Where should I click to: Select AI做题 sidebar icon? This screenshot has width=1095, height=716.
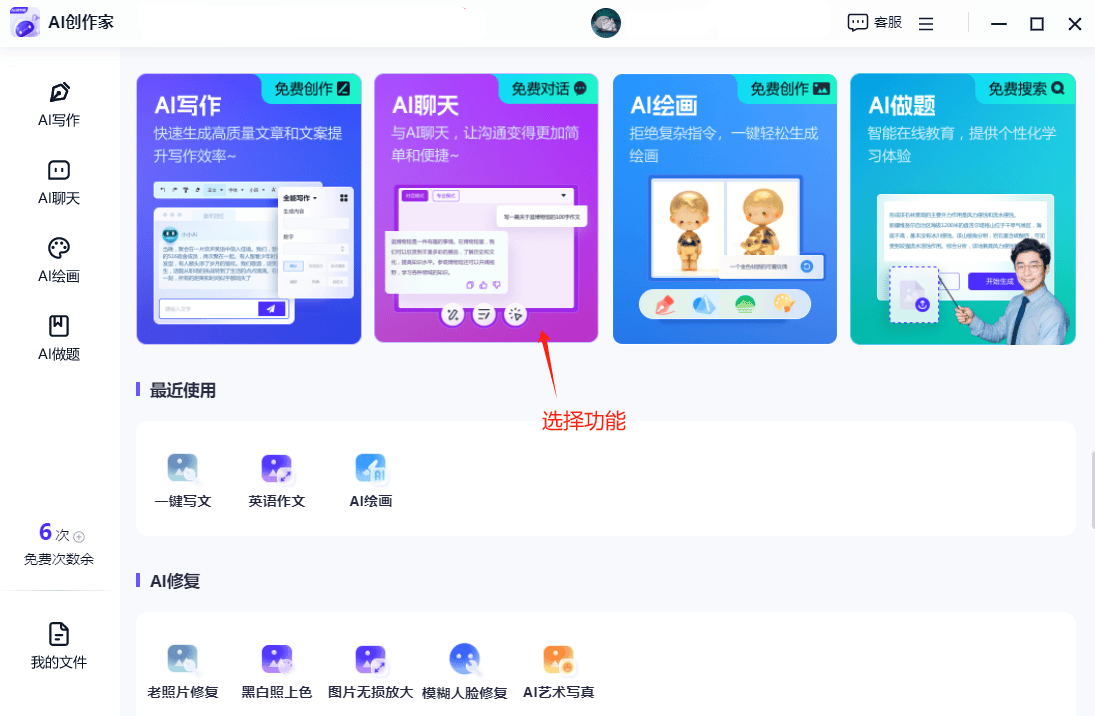tap(59, 337)
